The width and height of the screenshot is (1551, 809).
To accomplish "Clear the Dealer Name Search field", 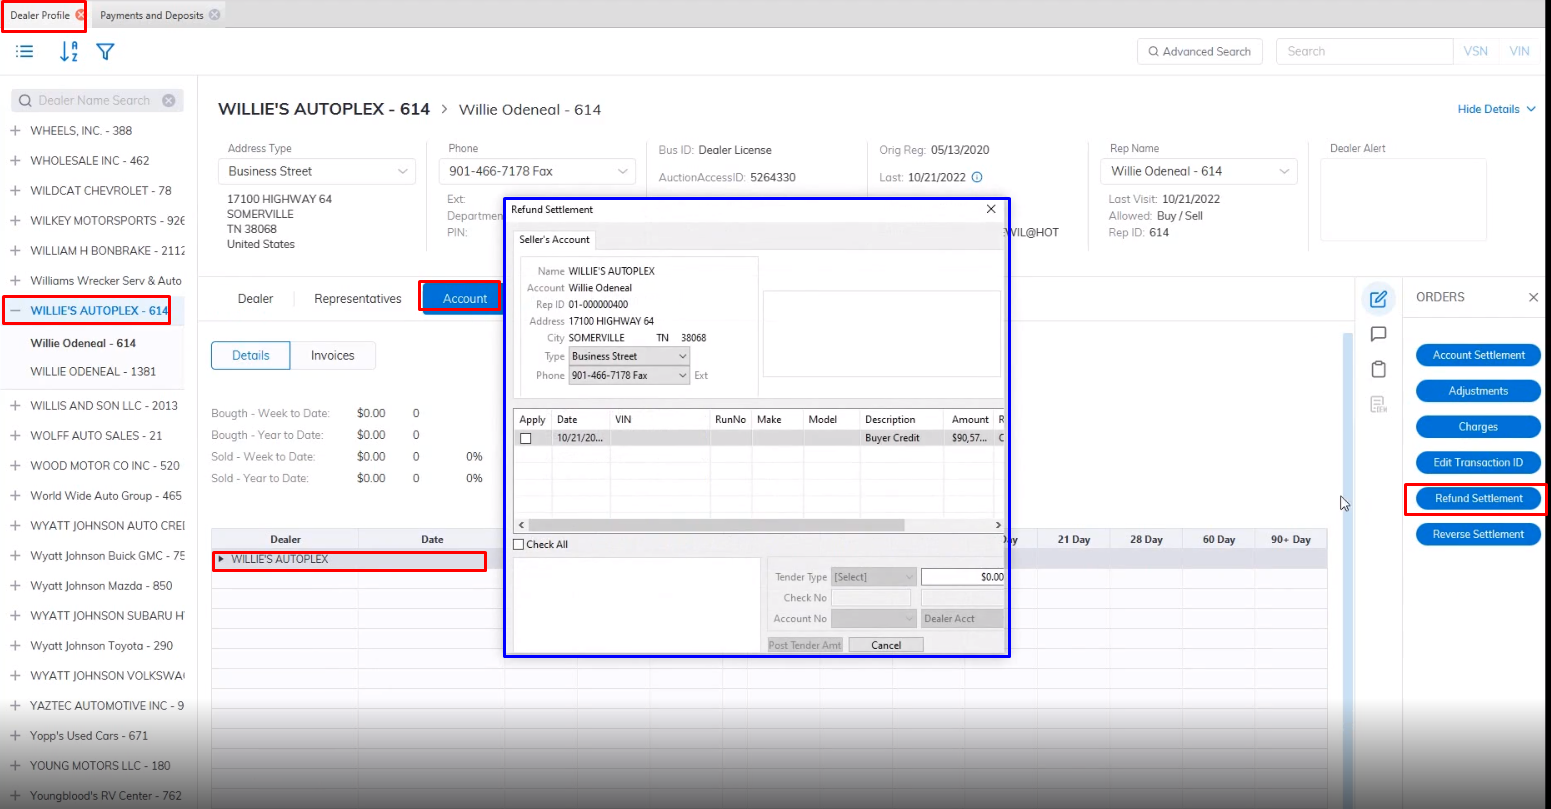I will 169,101.
